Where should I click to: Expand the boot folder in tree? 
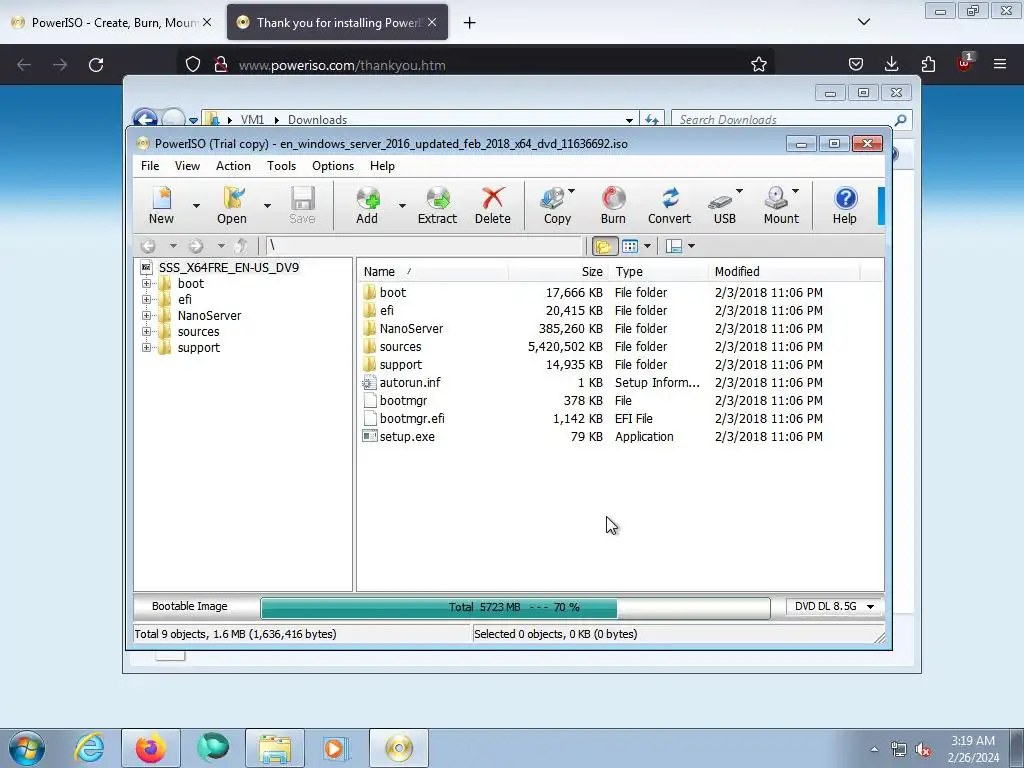[x=146, y=283]
